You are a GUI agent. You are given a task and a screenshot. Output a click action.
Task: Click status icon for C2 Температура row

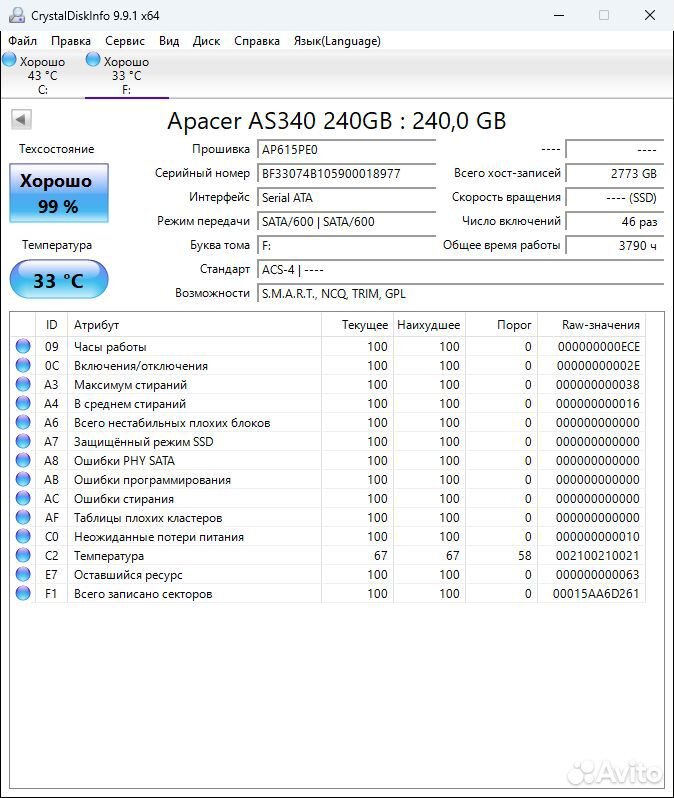(x=23, y=555)
